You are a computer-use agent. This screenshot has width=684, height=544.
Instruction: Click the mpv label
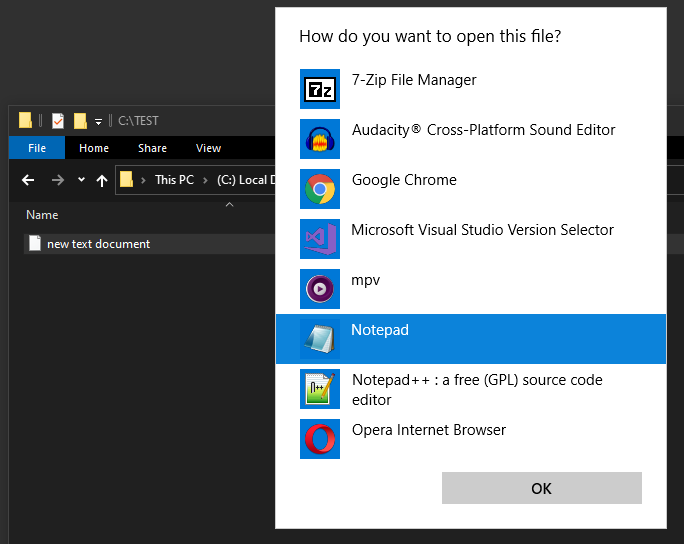click(x=366, y=281)
